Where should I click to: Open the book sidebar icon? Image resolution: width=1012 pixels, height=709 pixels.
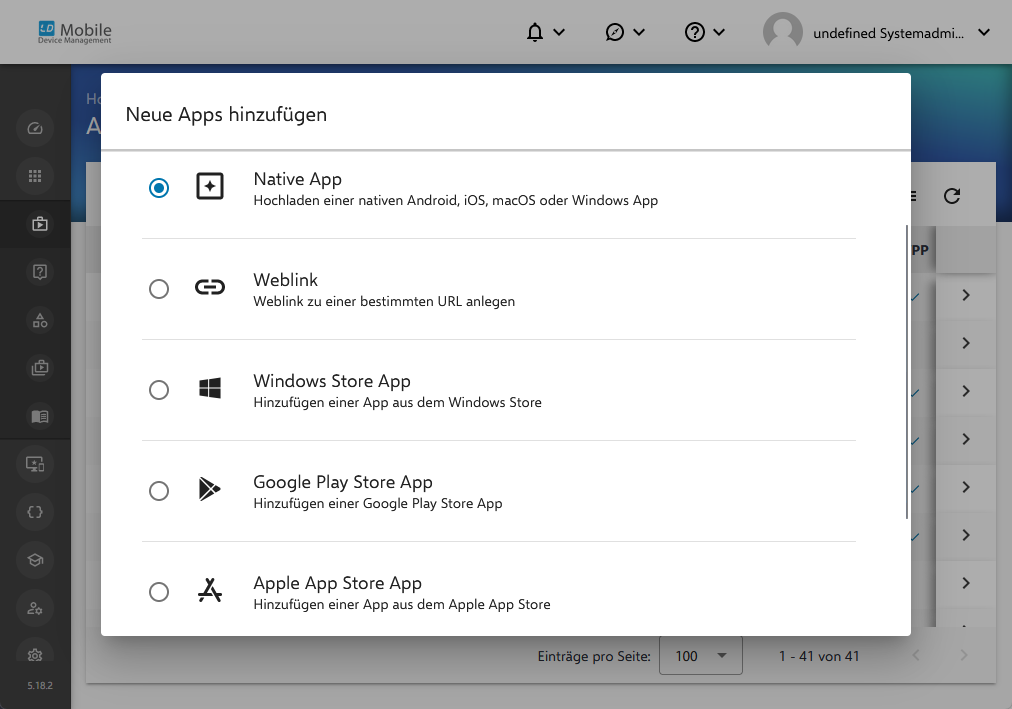[x=39, y=416]
